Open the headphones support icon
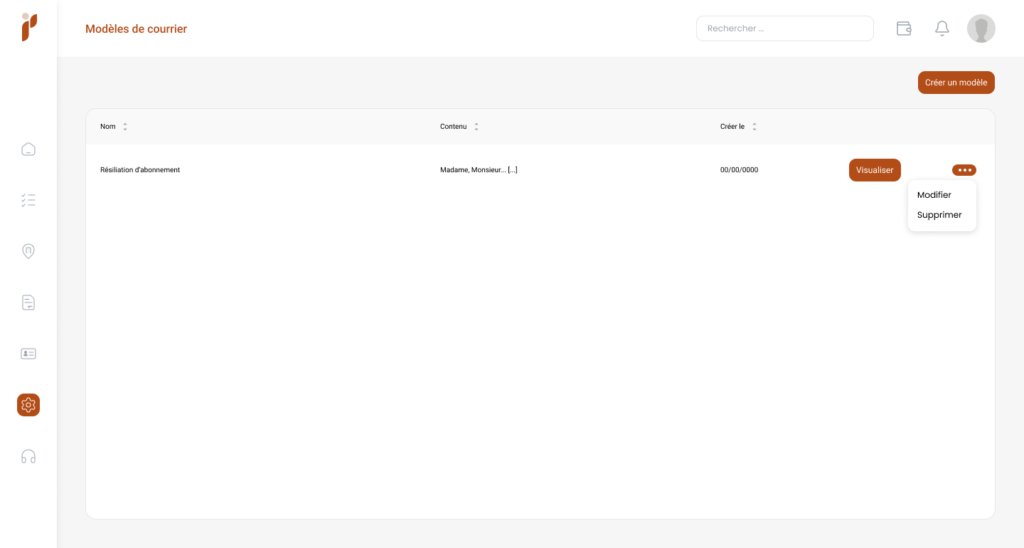This screenshot has height=548, width=1024. [28, 457]
